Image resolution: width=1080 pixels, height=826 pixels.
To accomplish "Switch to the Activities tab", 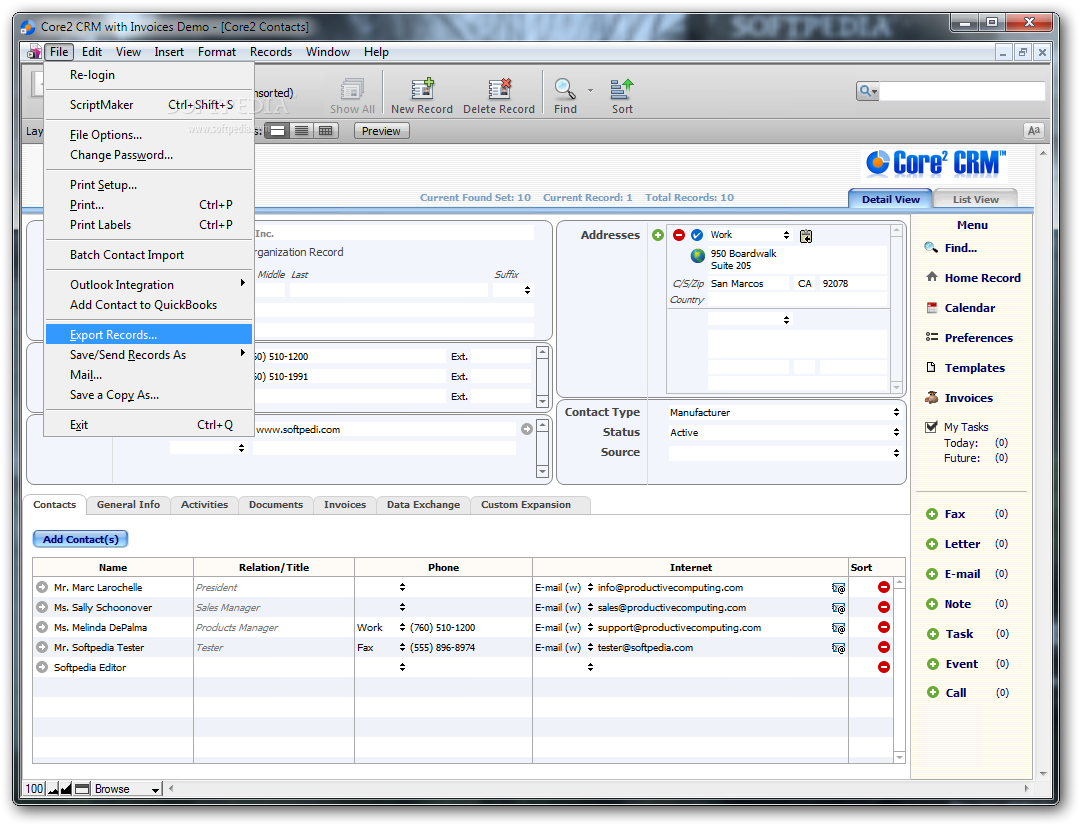I will pyautogui.click(x=204, y=505).
